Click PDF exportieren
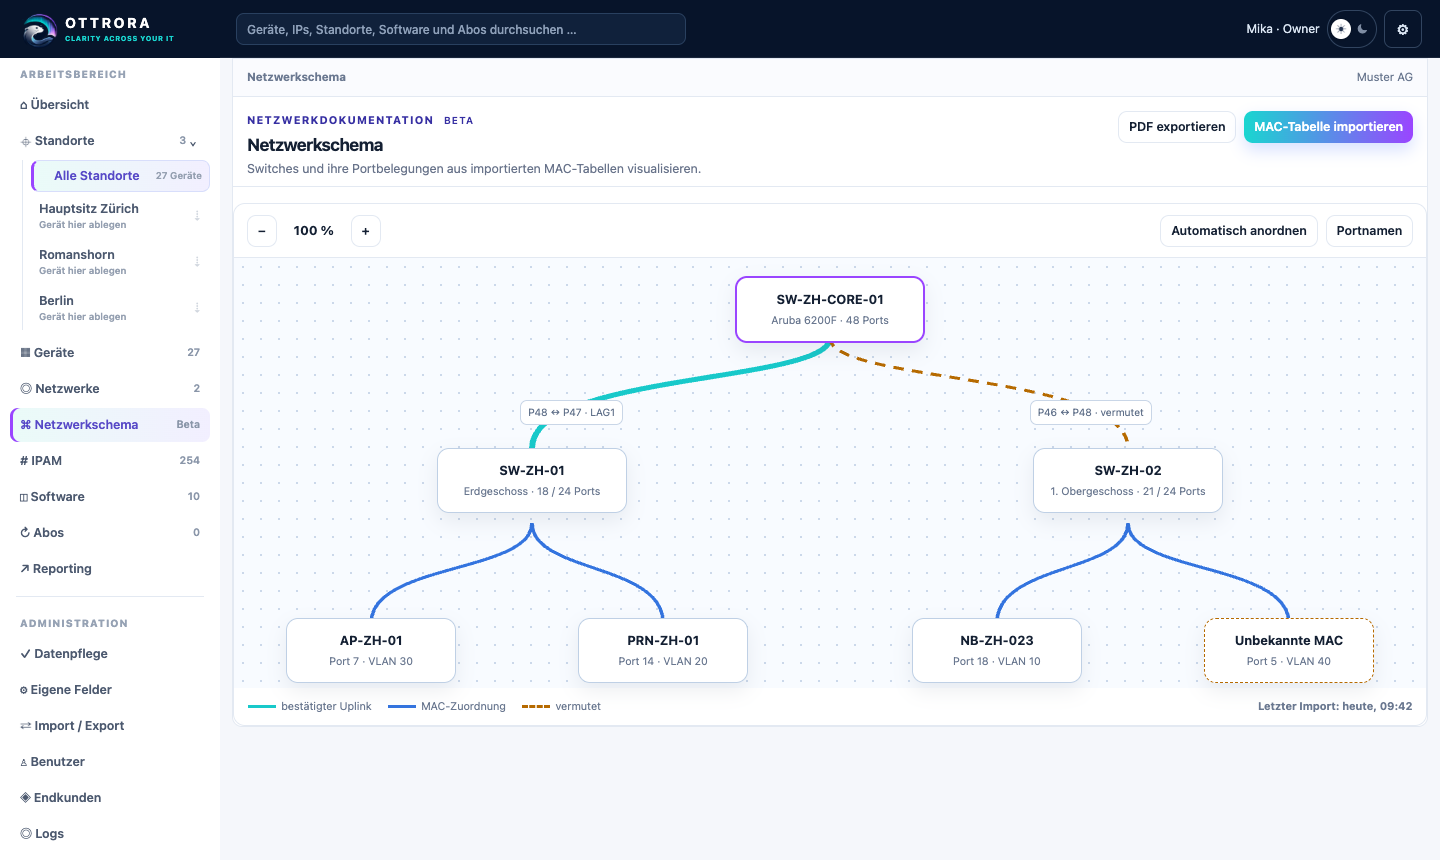 click(x=1177, y=127)
